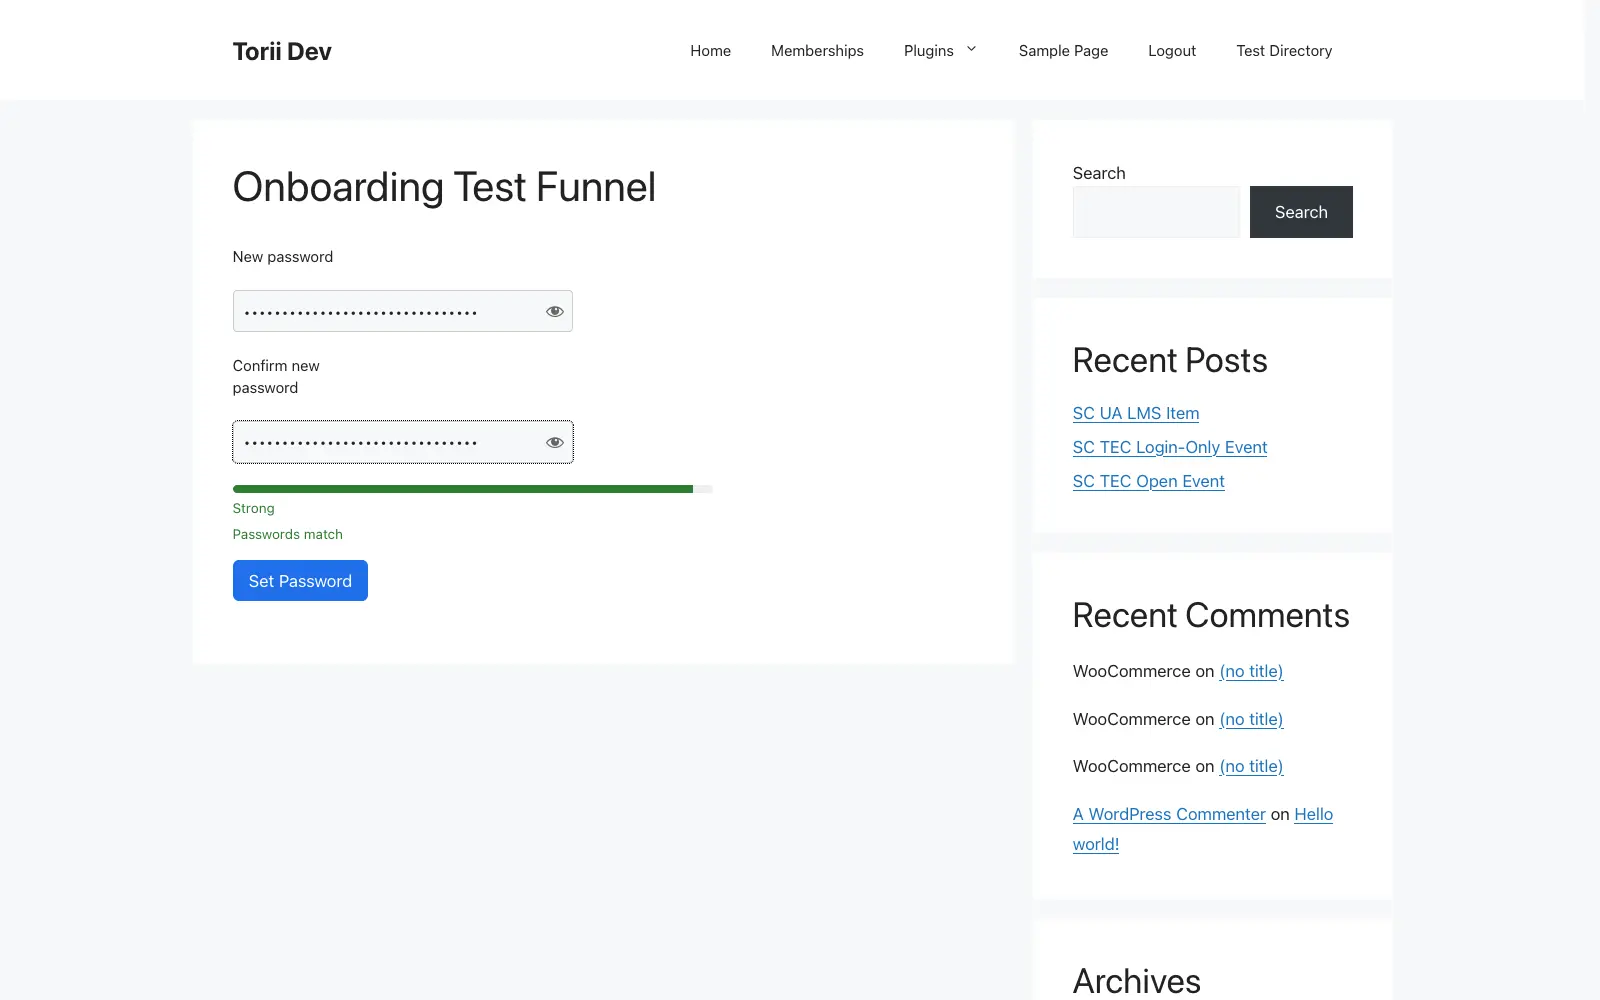
Task: Click the Onboarding Test Funnel heading
Action: 444,187
